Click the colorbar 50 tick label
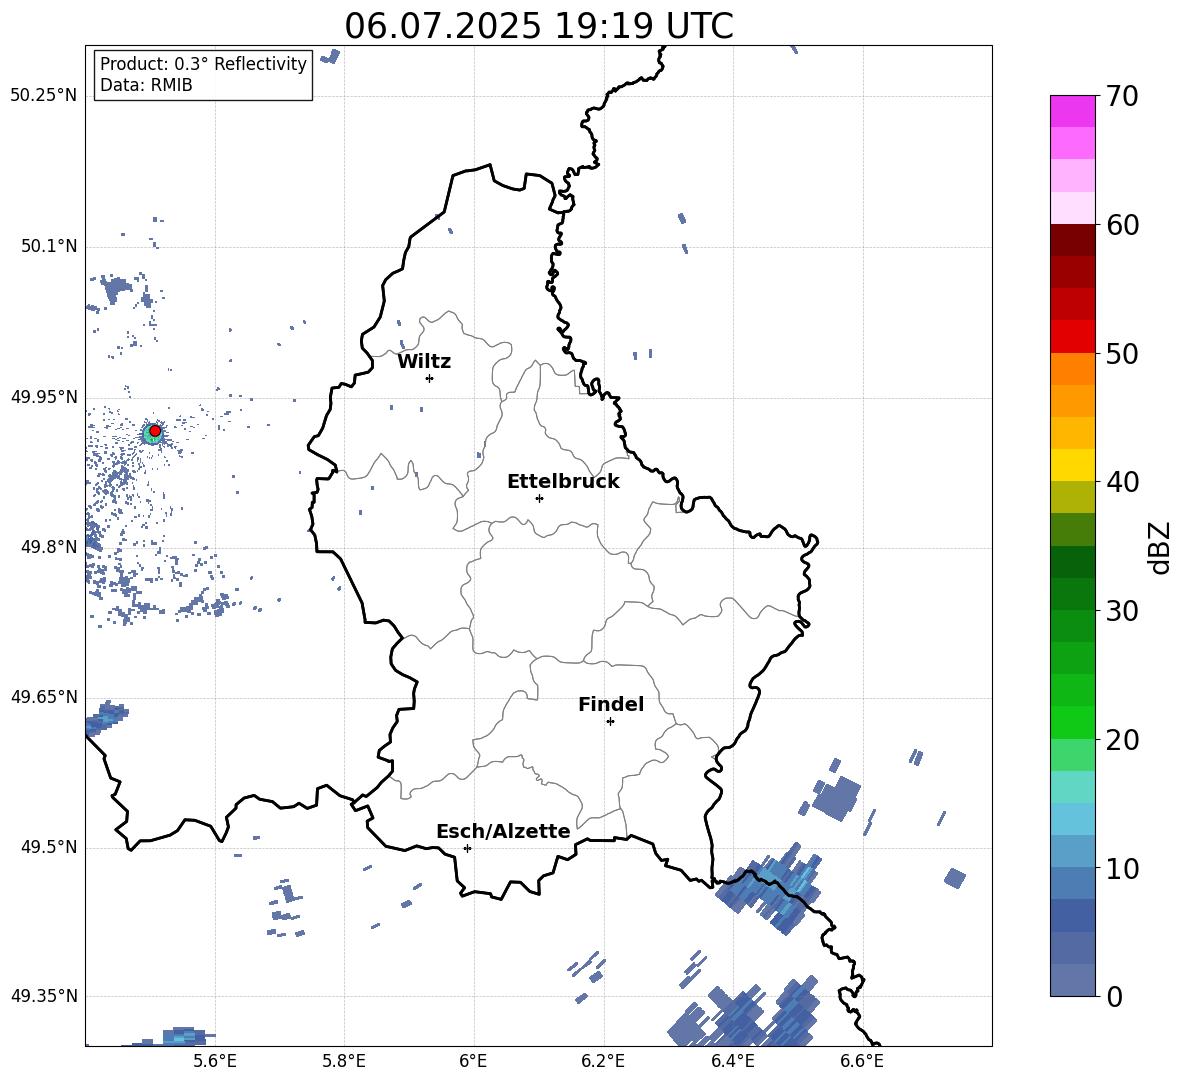 click(1121, 354)
